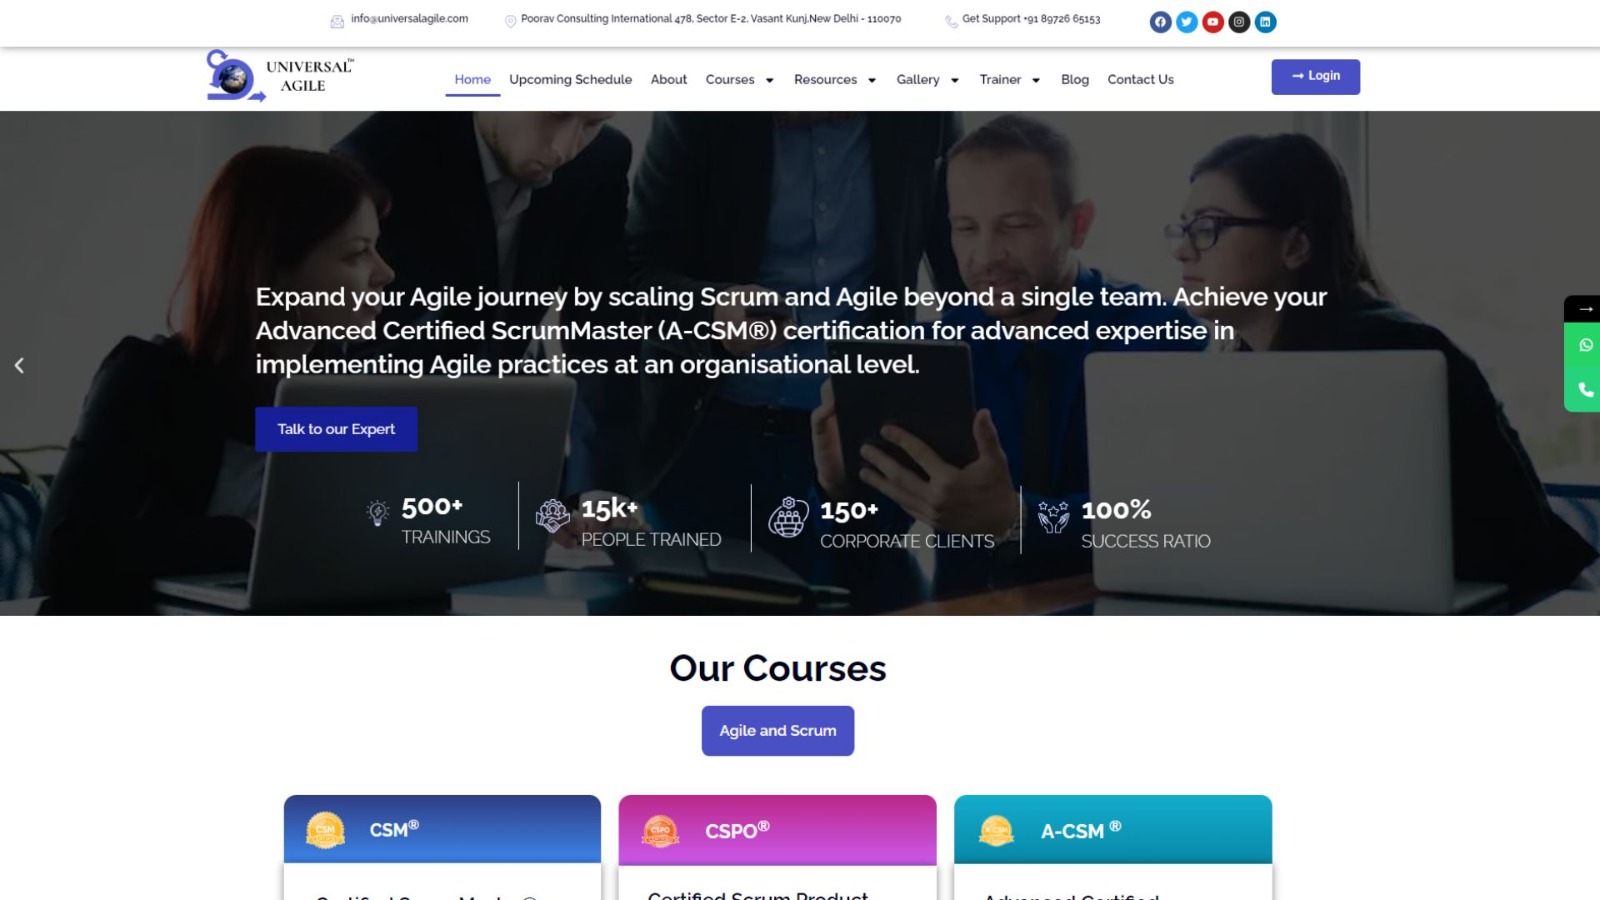Click the green phone call side icon
Viewport: 1600px width, 900px height.
pyautogui.click(x=1585, y=390)
